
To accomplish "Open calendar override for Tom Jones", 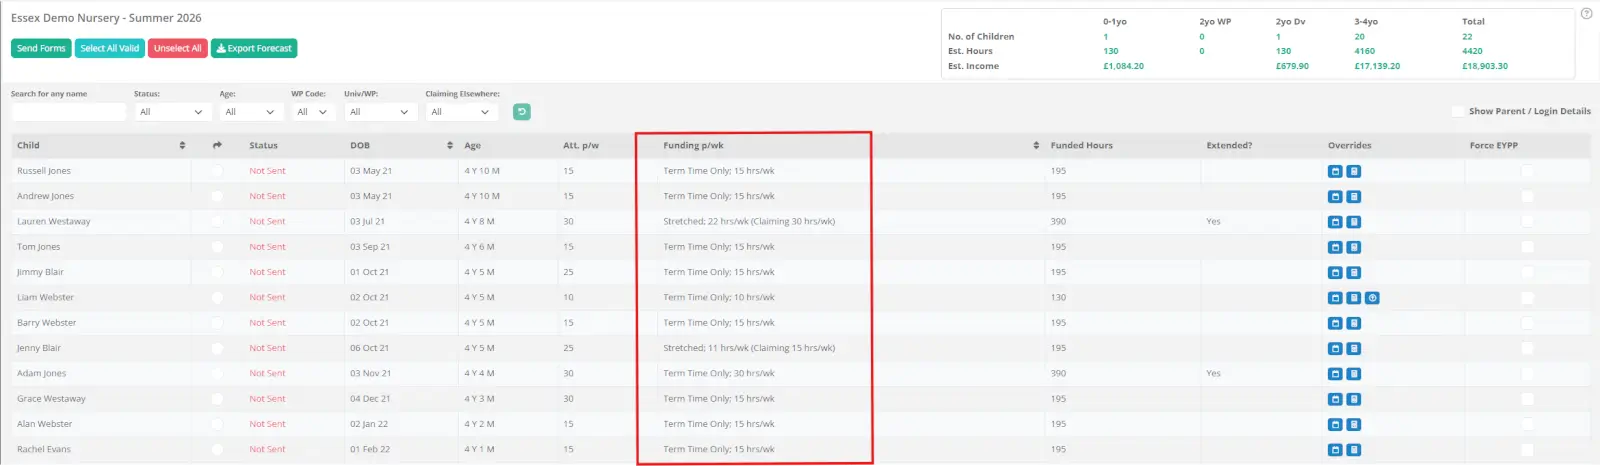I will [x=1334, y=247].
